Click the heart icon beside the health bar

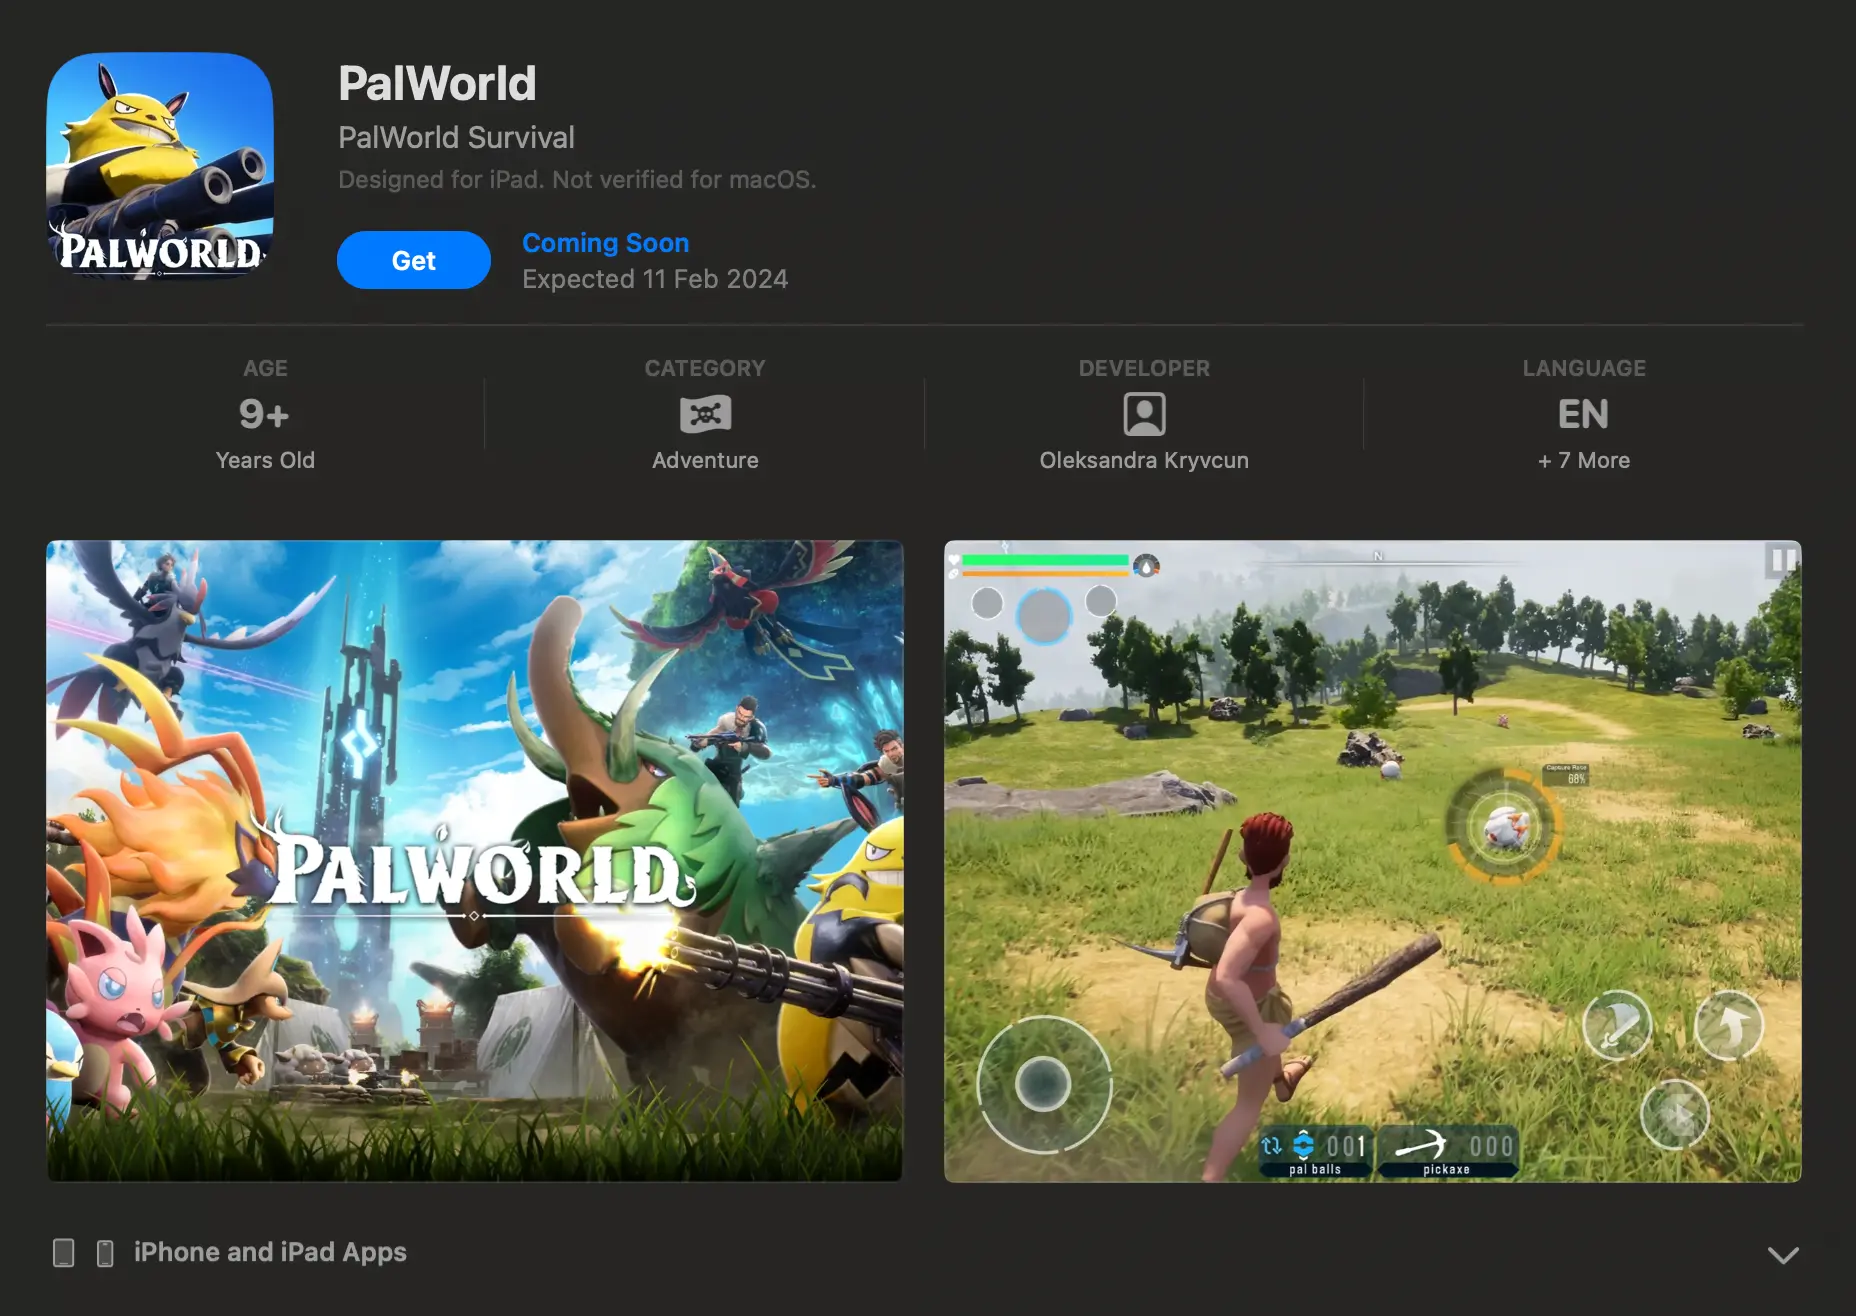click(x=955, y=561)
